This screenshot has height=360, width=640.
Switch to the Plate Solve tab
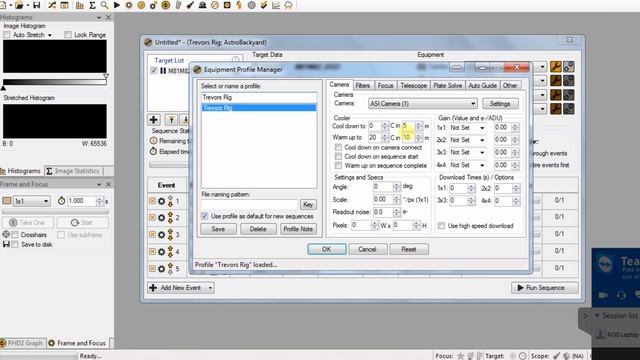[447, 85]
